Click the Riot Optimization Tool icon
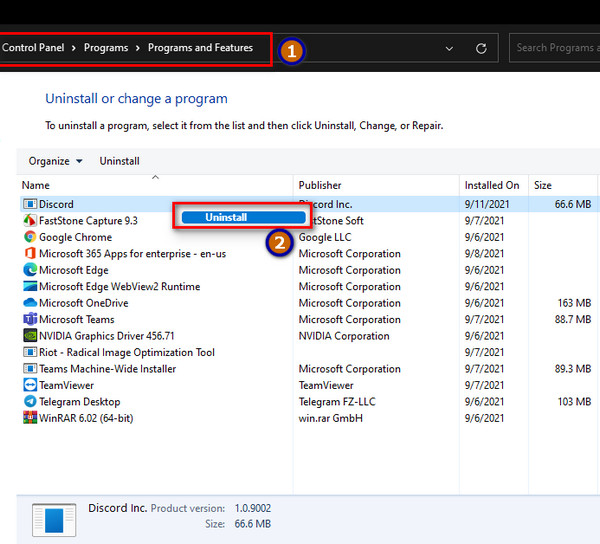This screenshot has height=544, width=600. (x=30, y=352)
